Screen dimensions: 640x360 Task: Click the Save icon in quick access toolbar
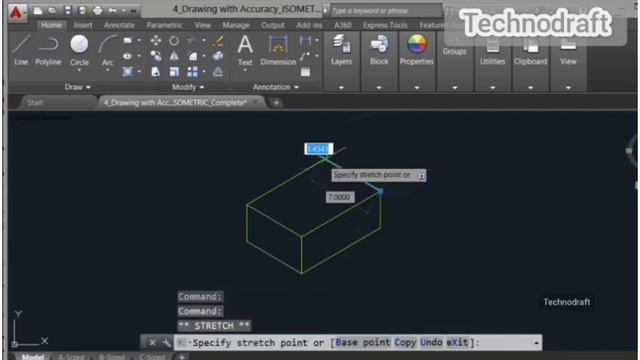68,11
